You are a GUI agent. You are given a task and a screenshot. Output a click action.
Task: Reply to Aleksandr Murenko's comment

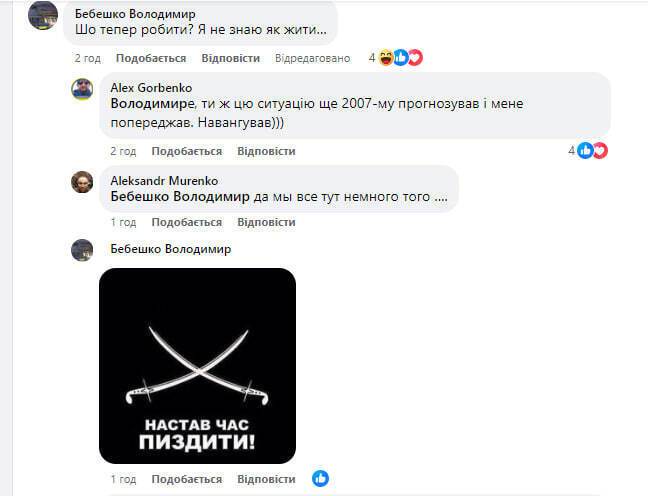pos(266,222)
